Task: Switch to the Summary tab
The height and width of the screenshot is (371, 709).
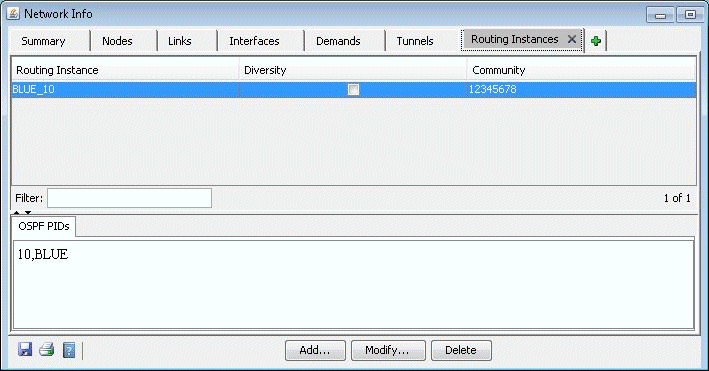Action: pos(43,41)
